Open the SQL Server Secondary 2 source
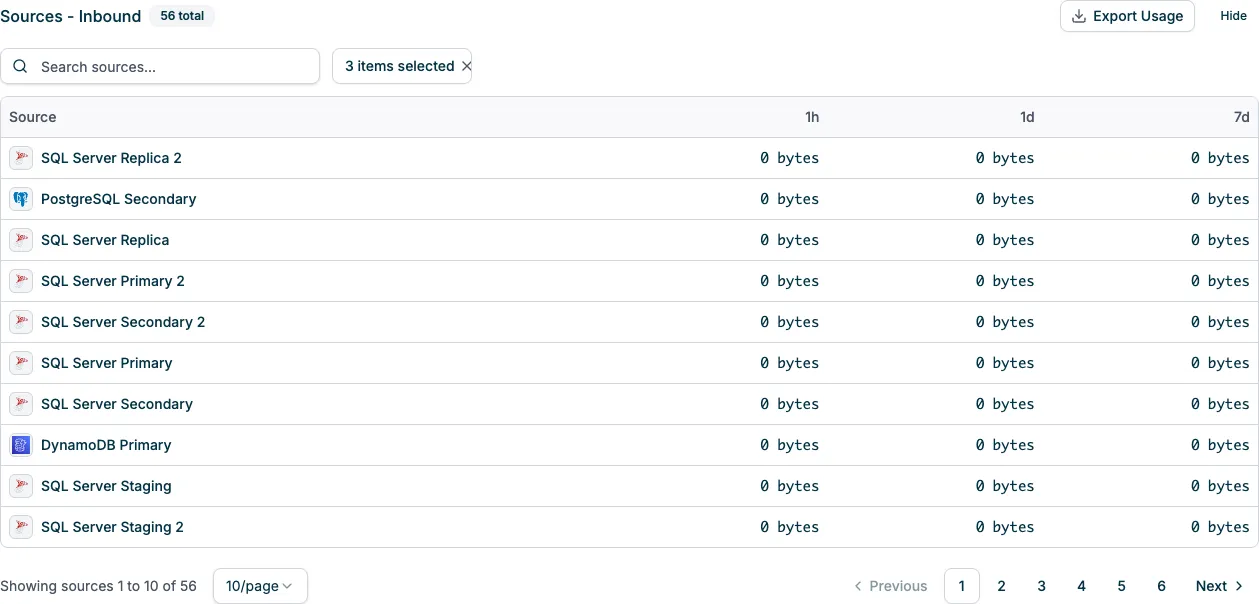1259x604 pixels. (123, 322)
